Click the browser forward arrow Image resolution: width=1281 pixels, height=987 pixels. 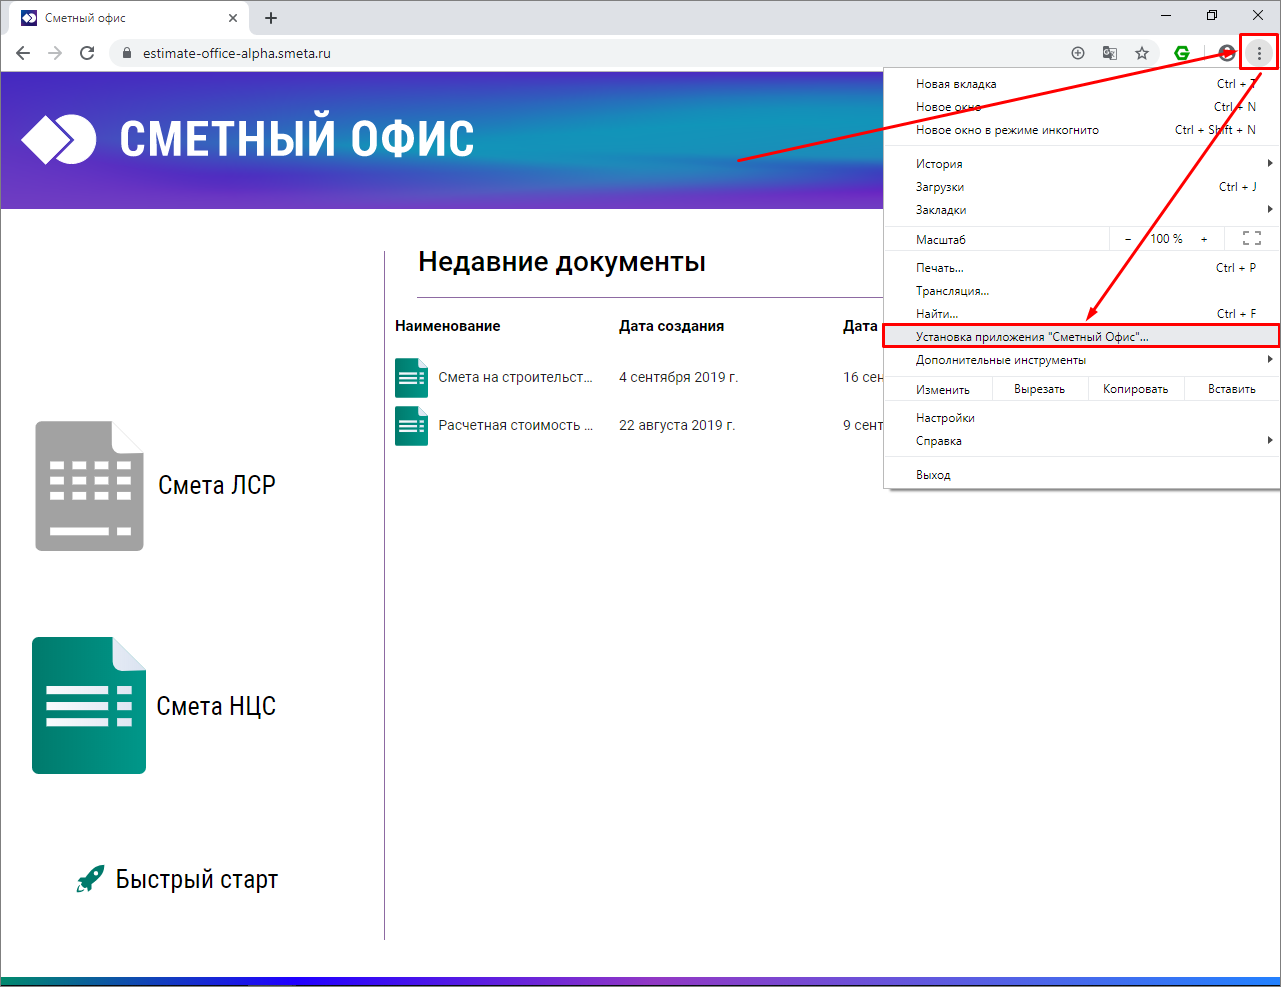point(55,53)
